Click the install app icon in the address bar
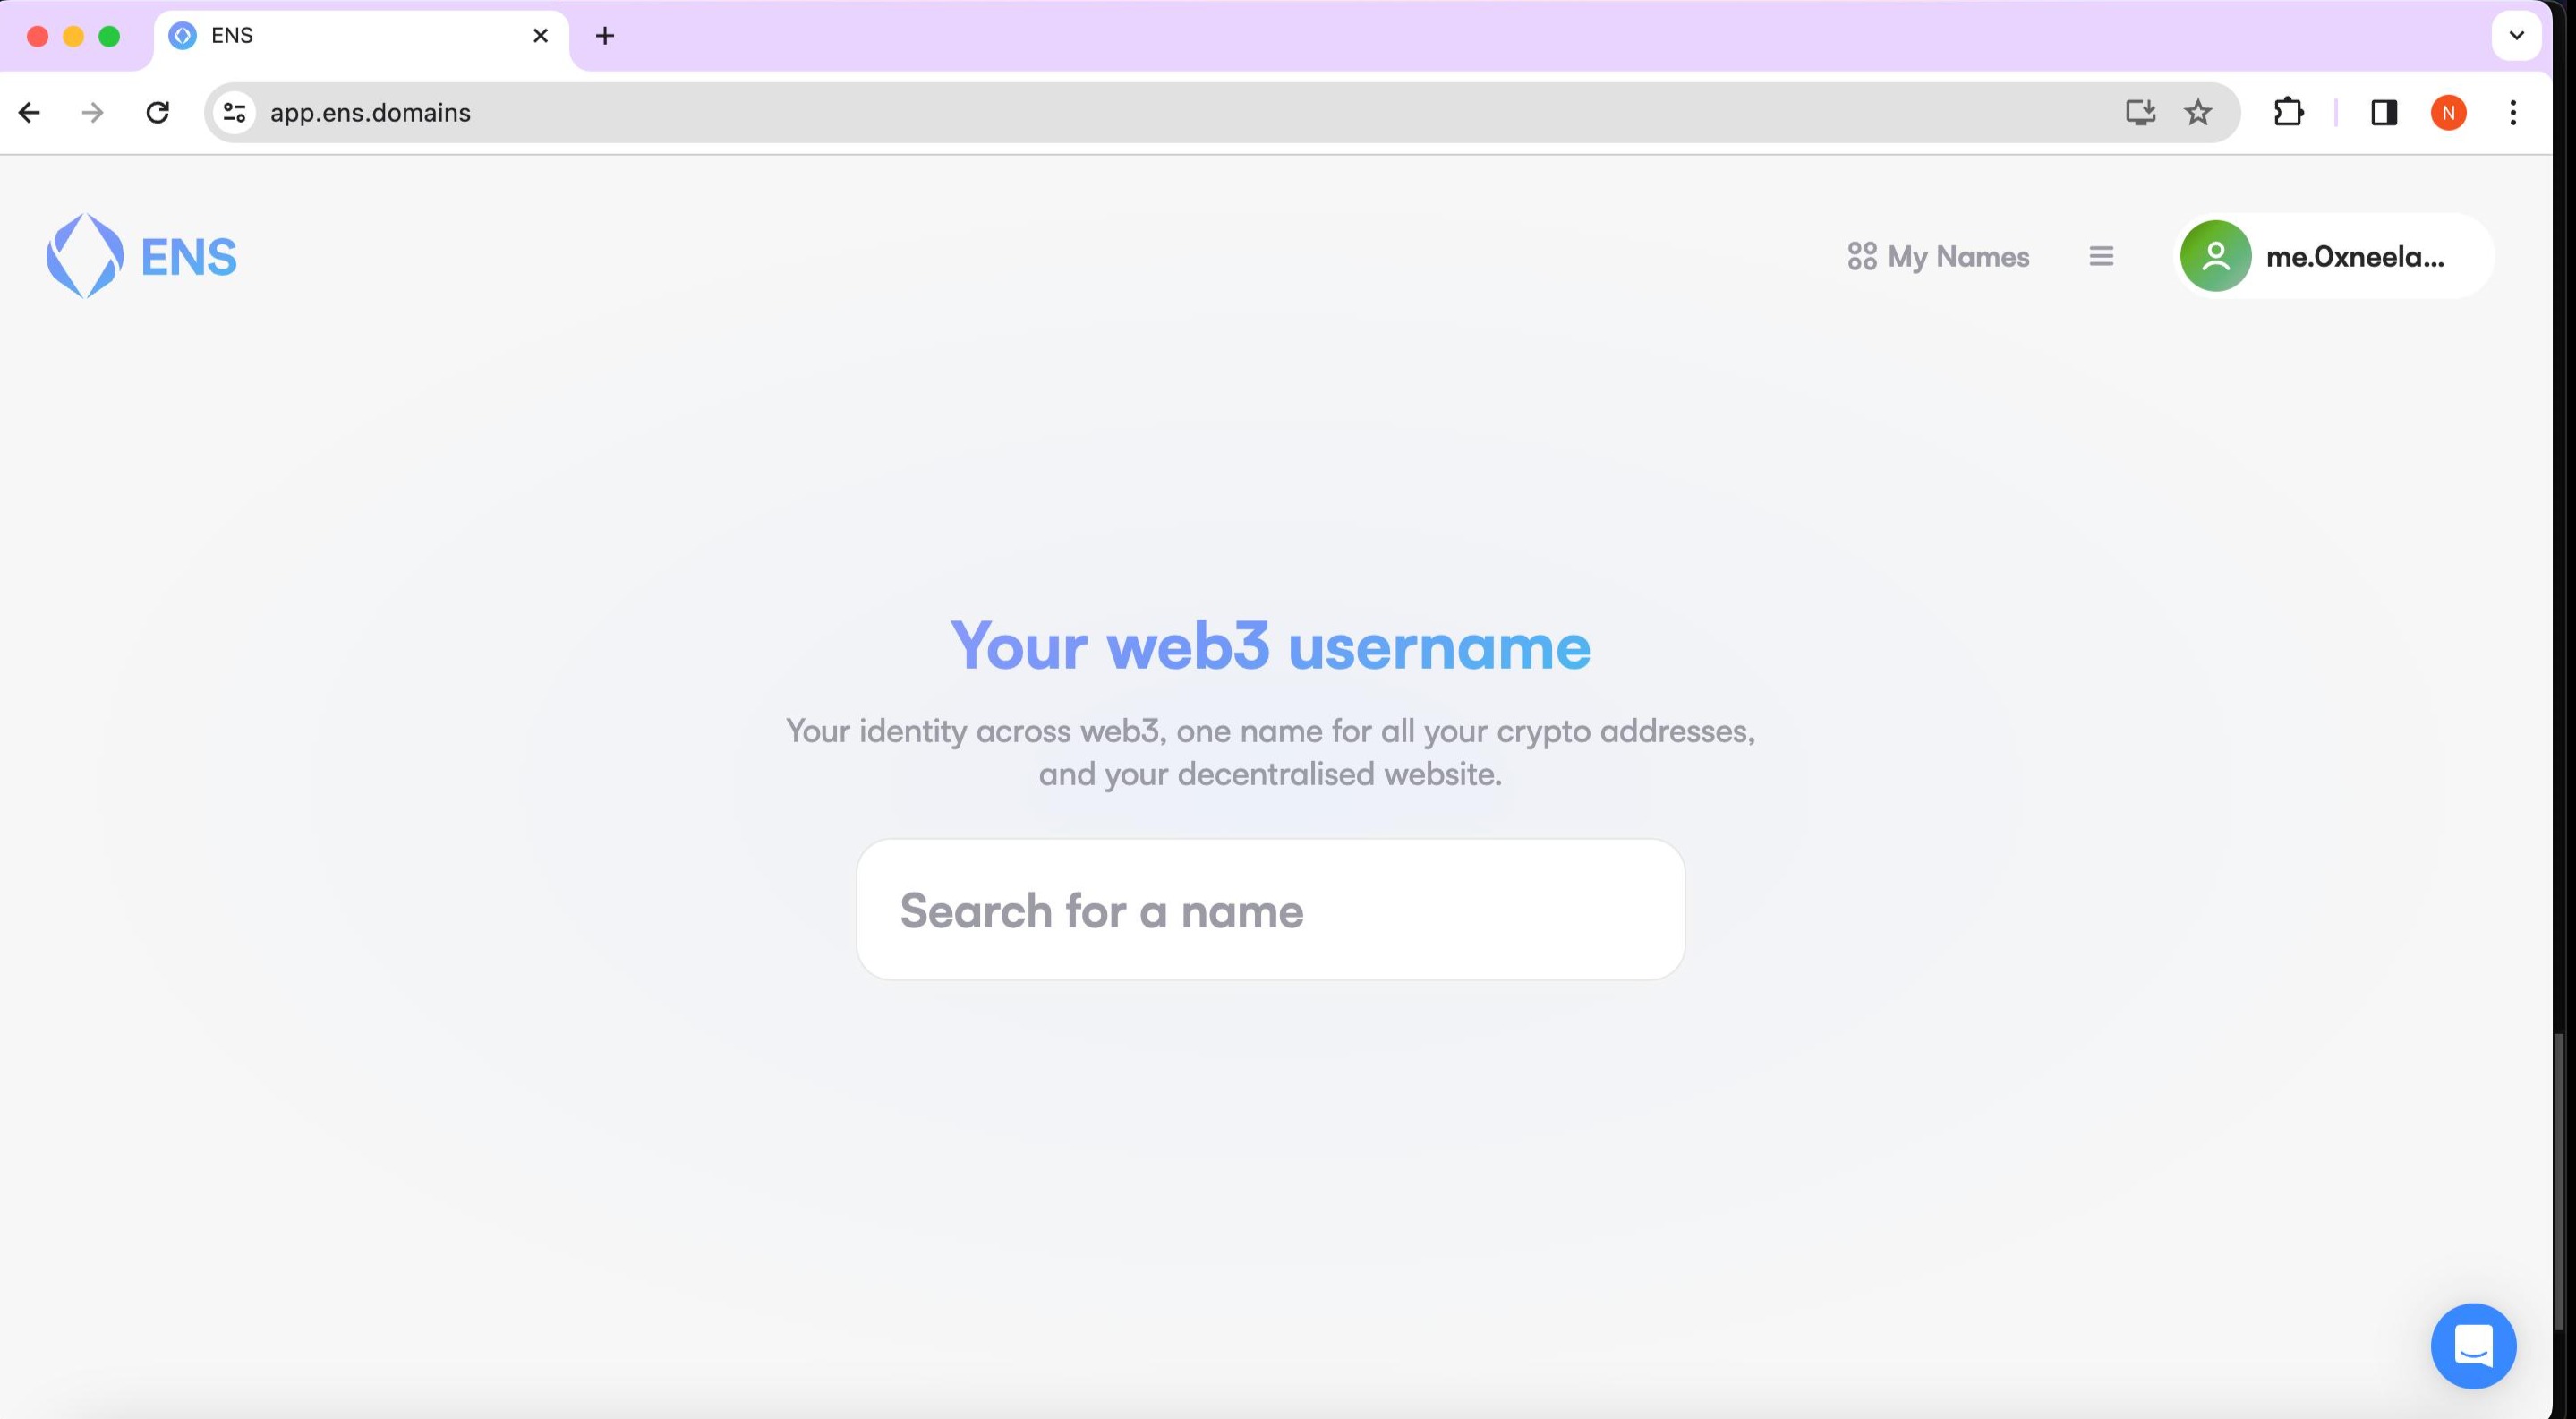This screenshot has width=2576, height=1419. tap(2139, 112)
